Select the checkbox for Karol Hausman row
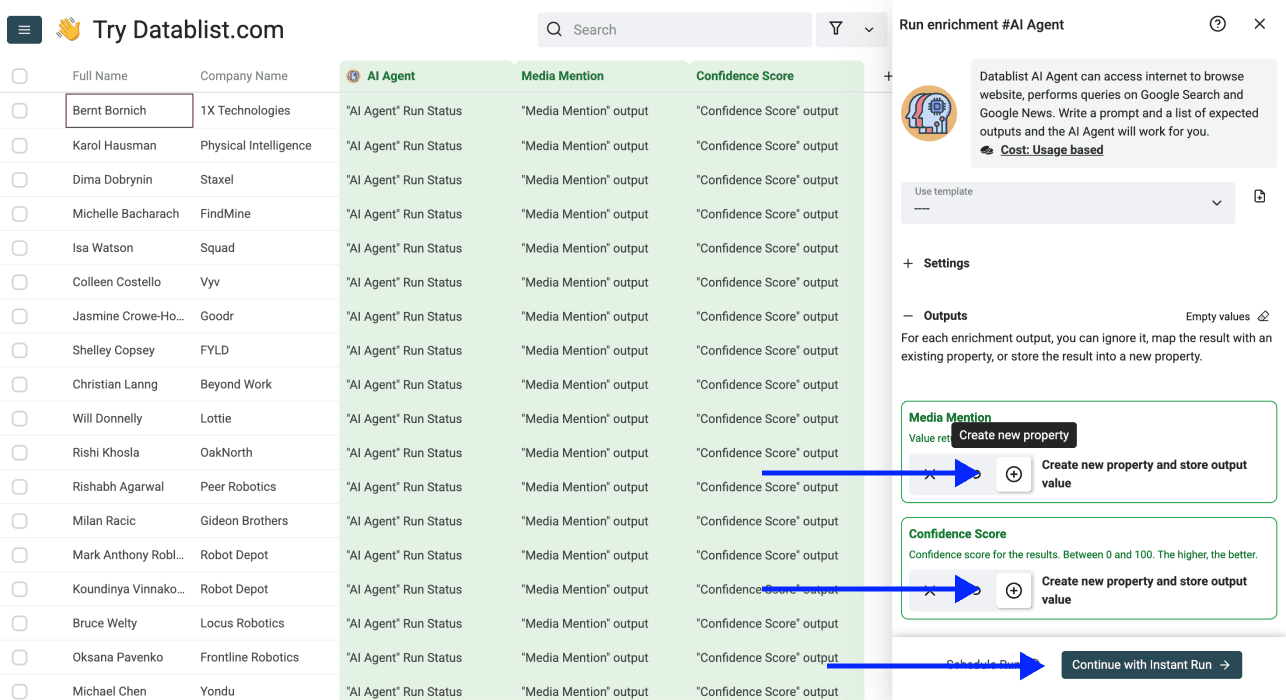Screen dimensions: 1286x700 point(19,145)
